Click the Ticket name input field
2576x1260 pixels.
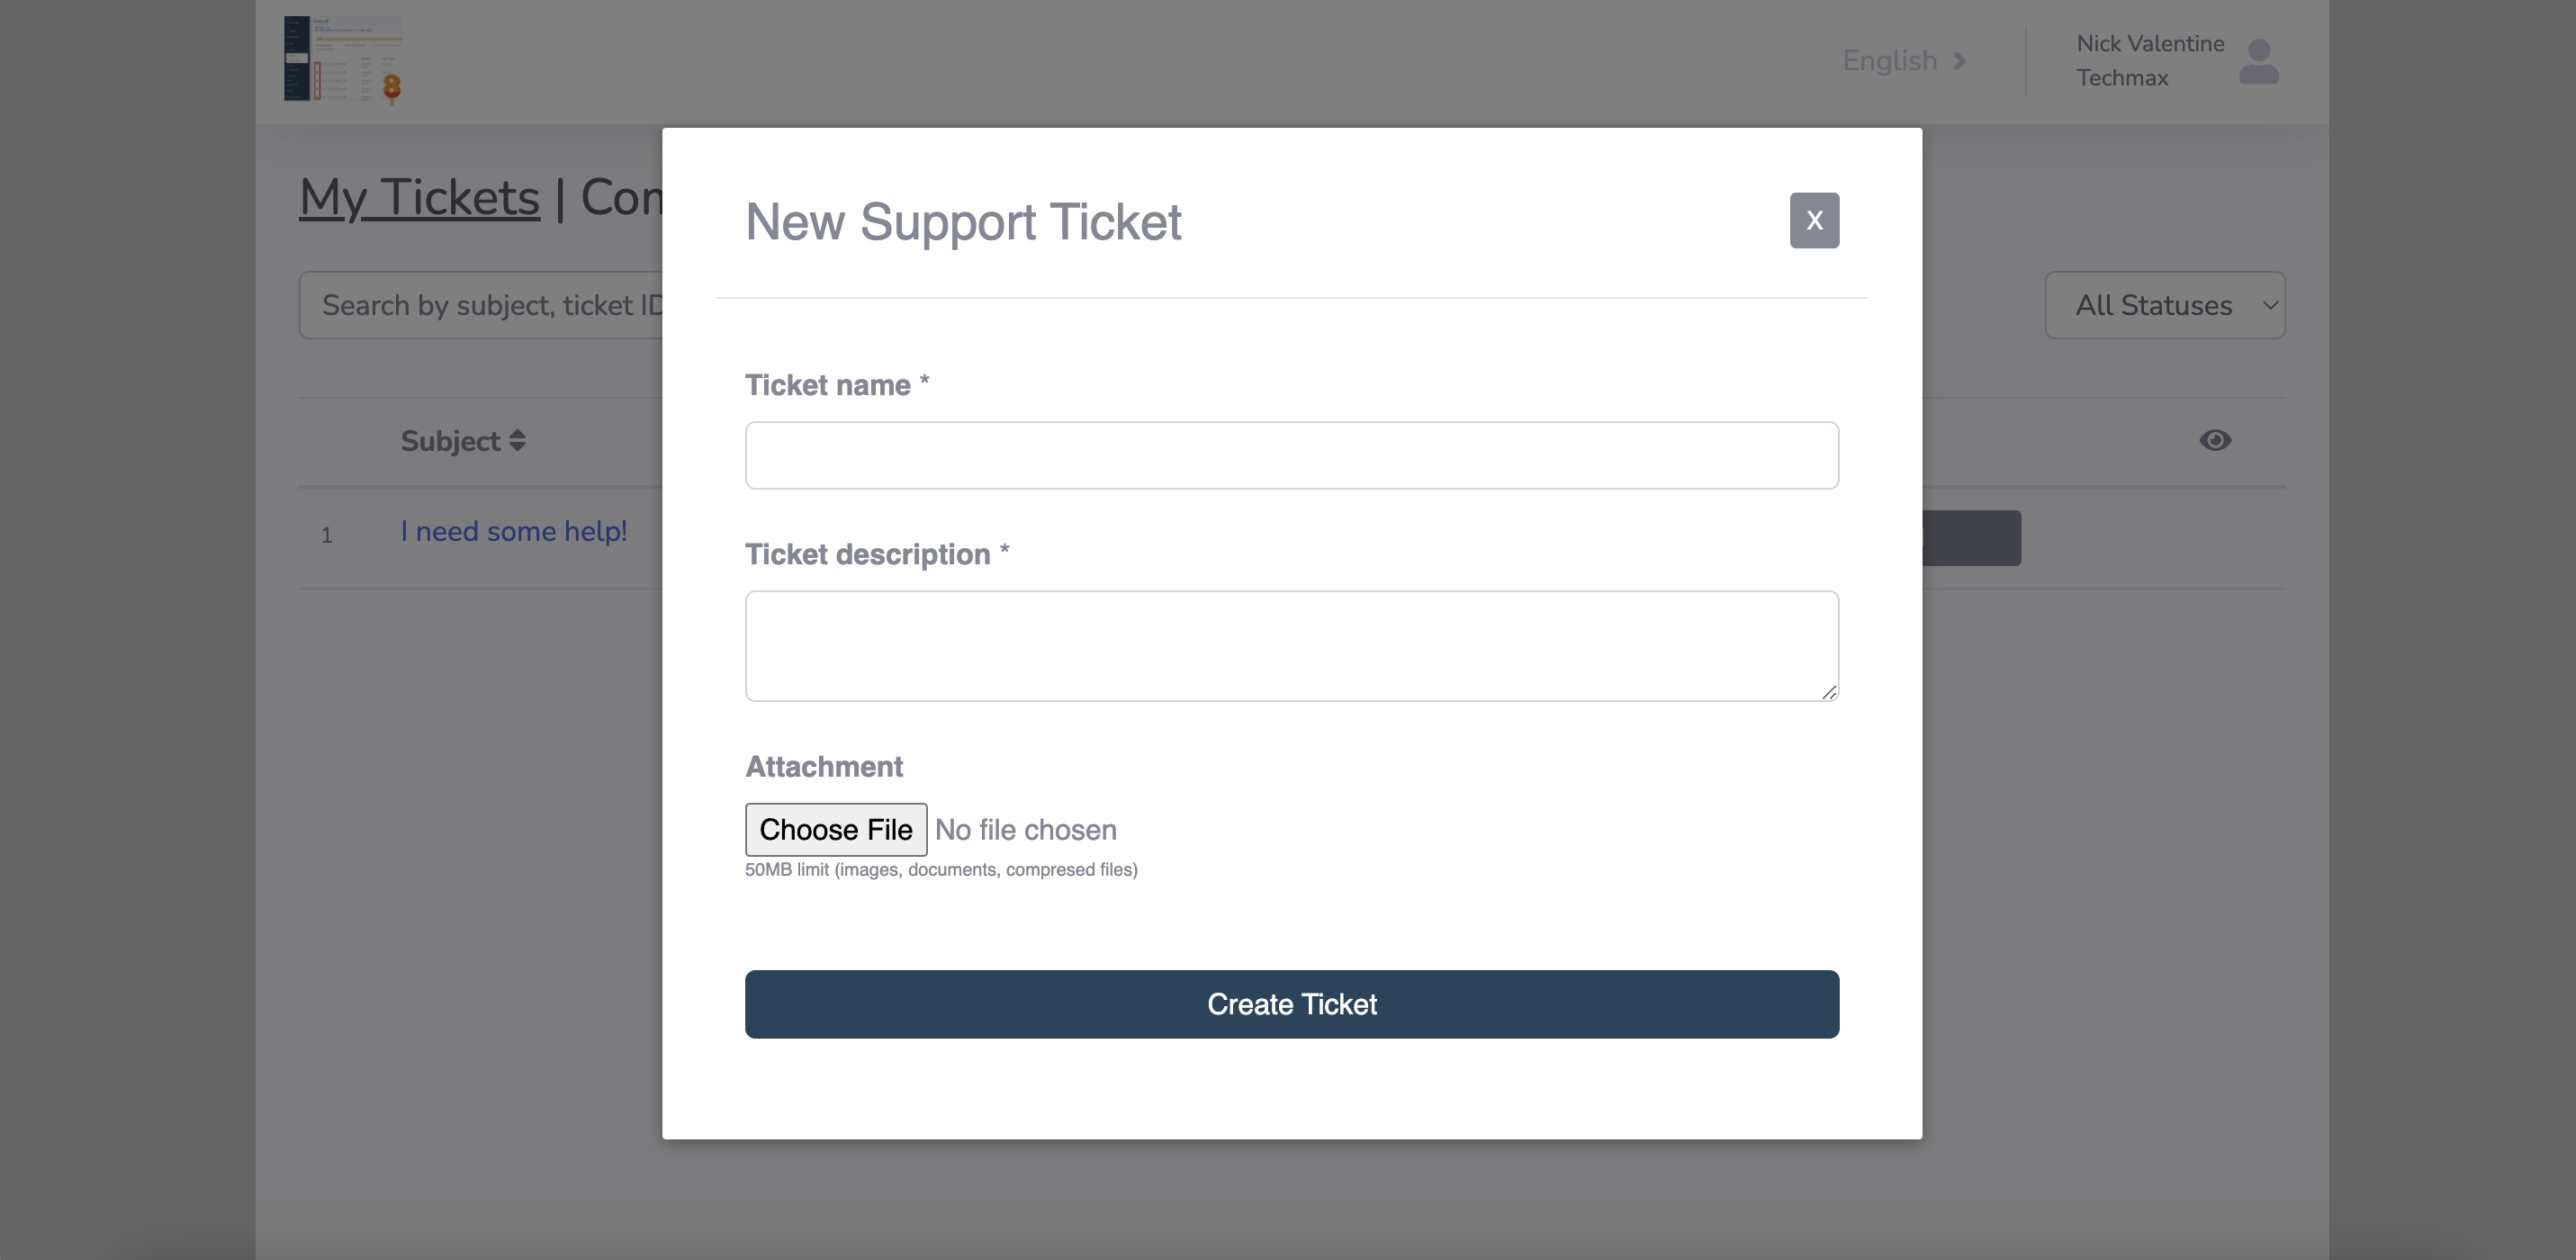(x=1291, y=455)
